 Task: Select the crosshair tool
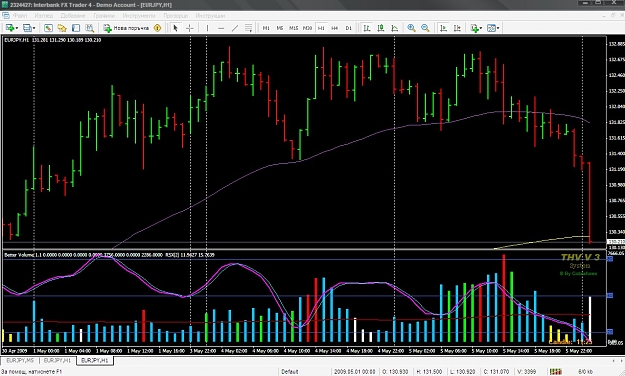point(190,28)
